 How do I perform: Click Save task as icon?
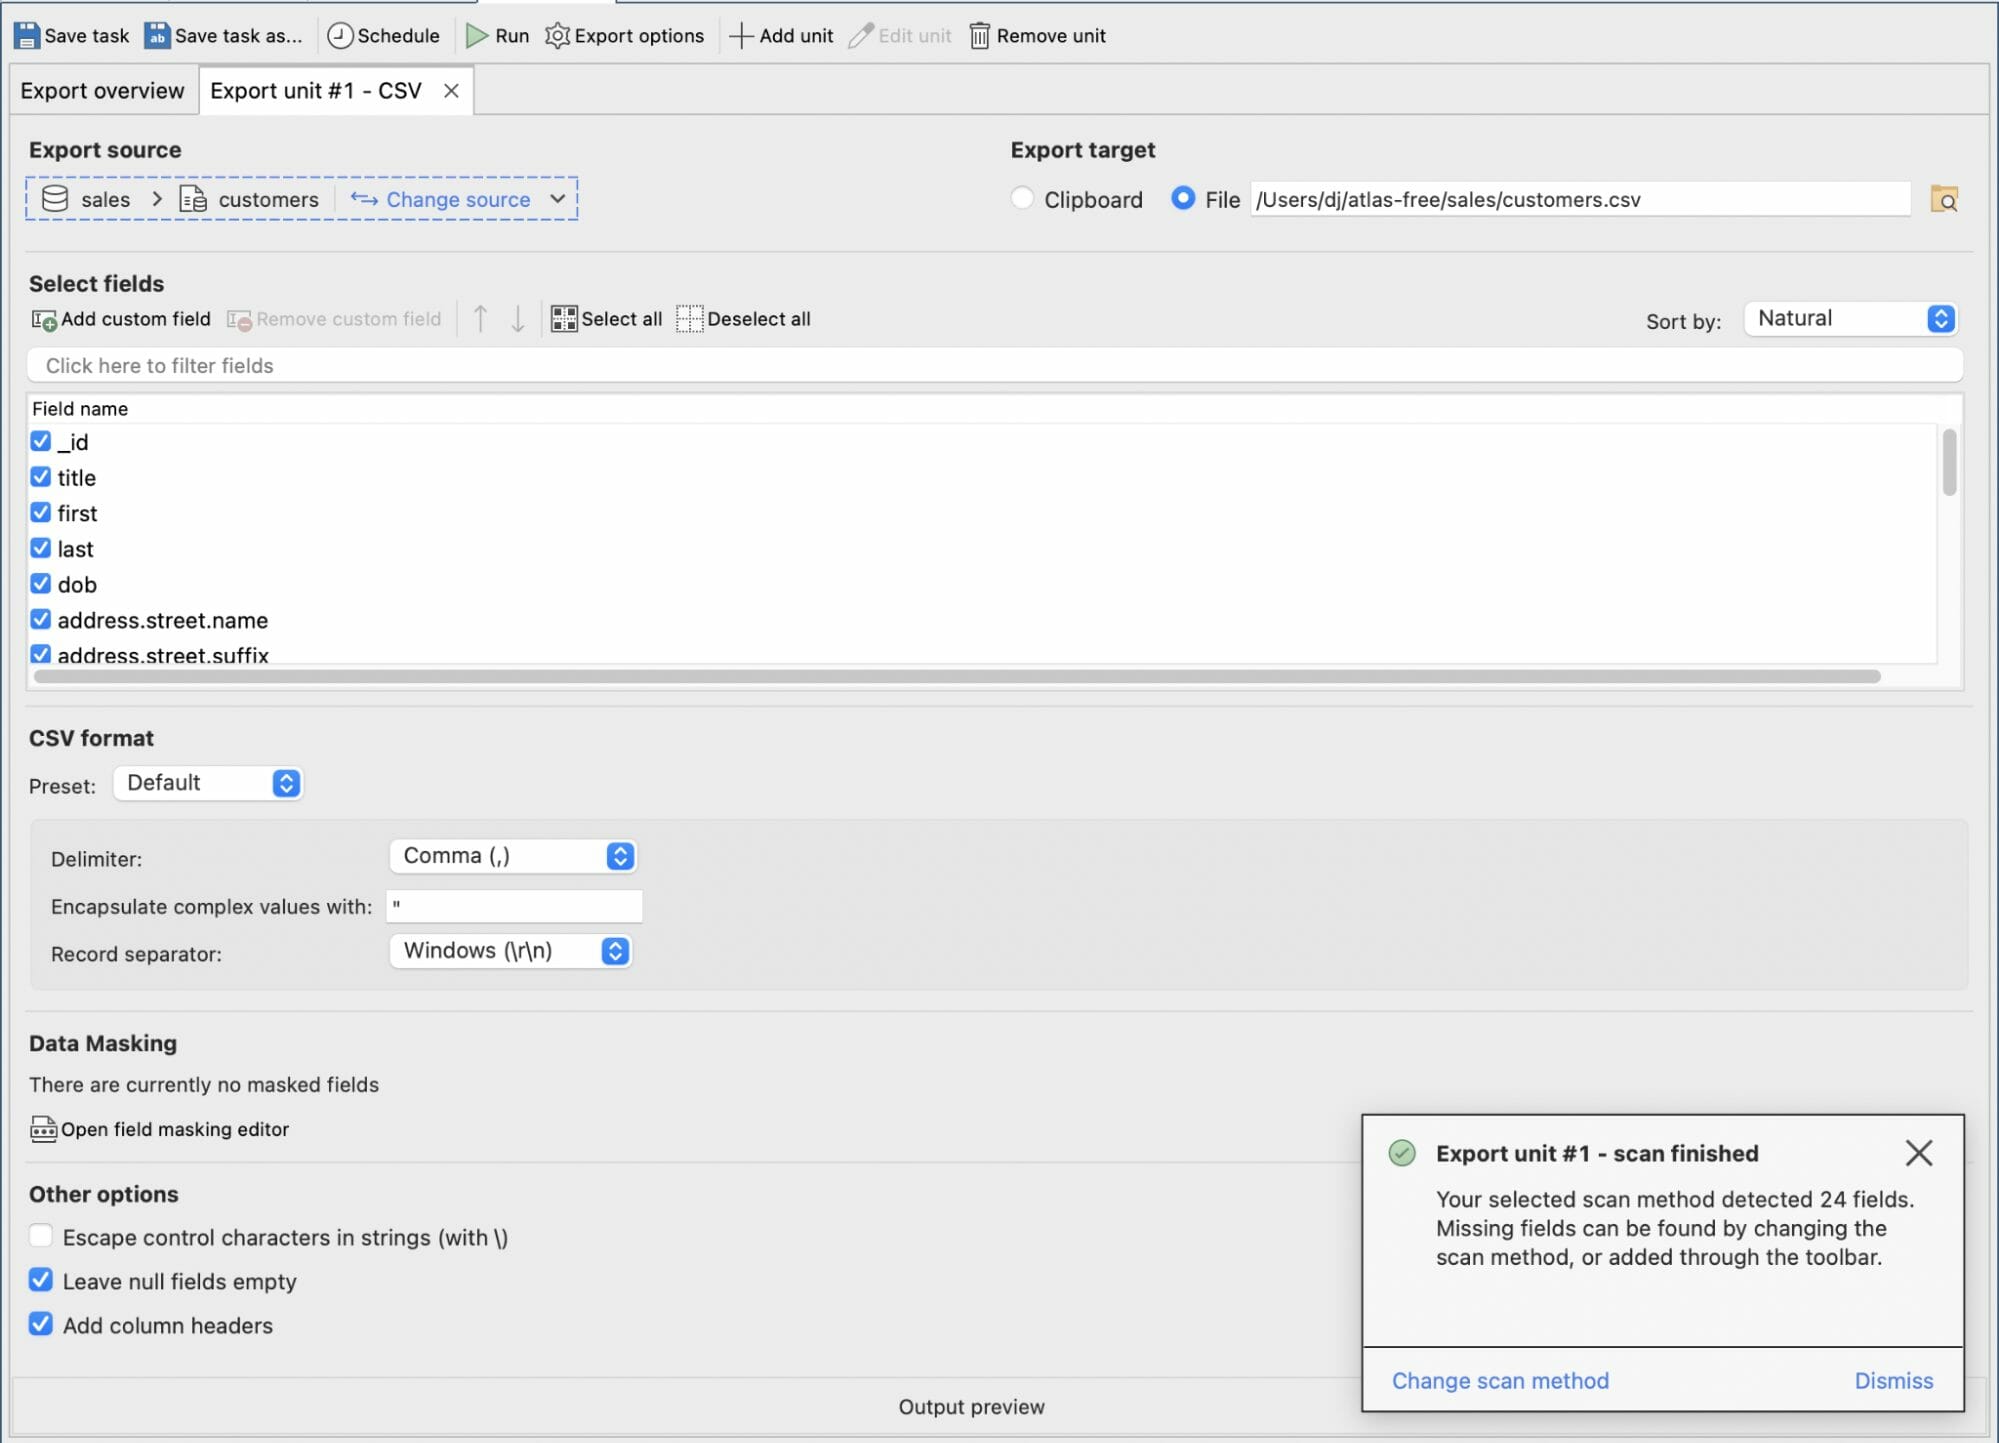click(x=157, y=35)
